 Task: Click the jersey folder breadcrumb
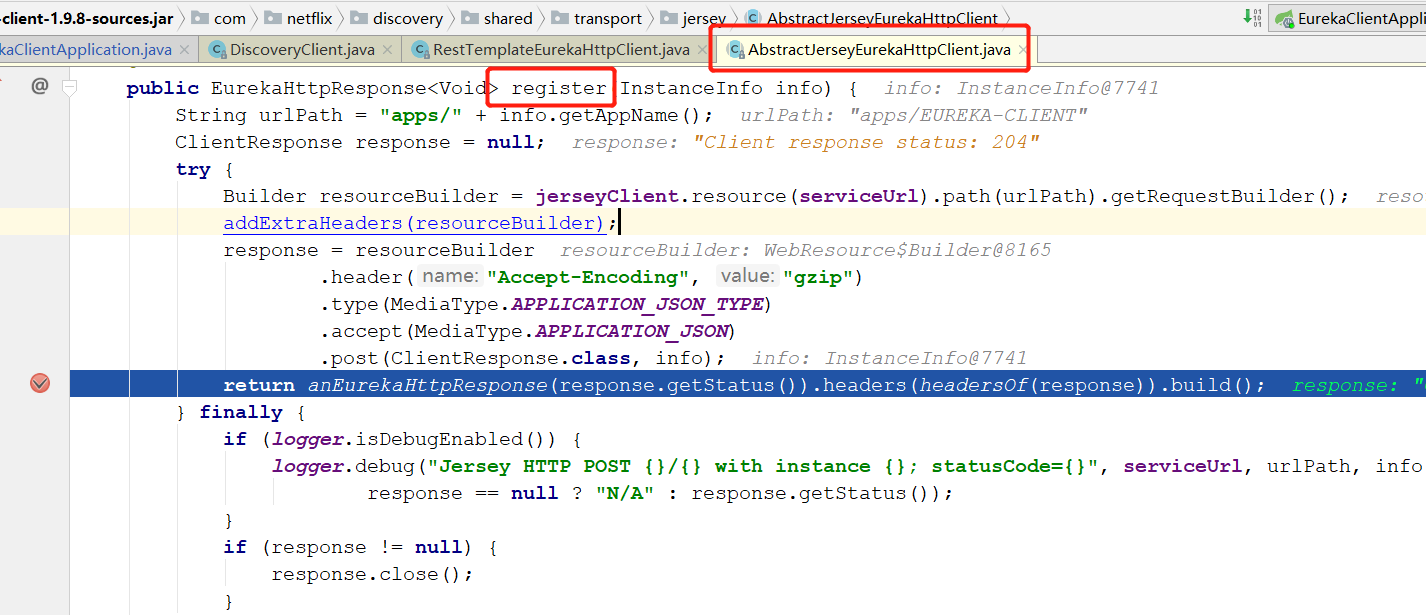pos(693,18)
